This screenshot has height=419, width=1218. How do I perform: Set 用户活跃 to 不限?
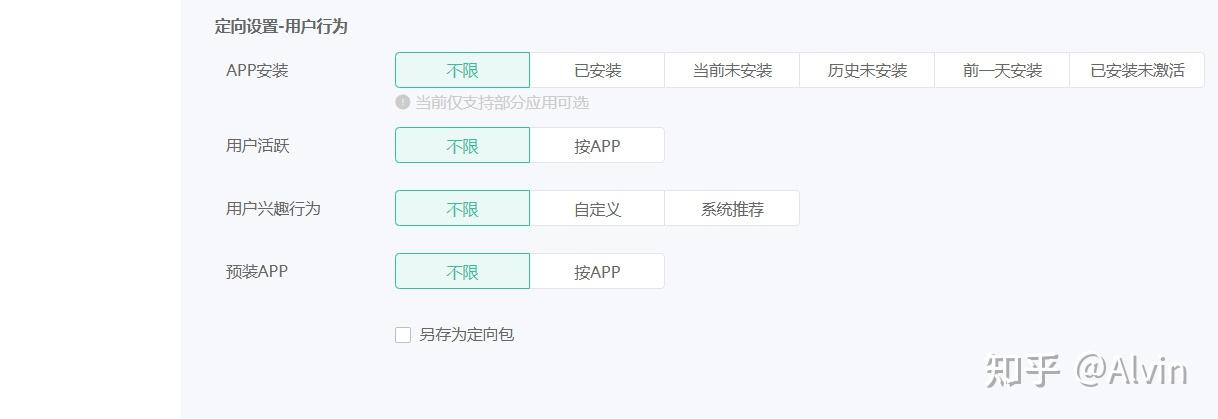point(462,146)
